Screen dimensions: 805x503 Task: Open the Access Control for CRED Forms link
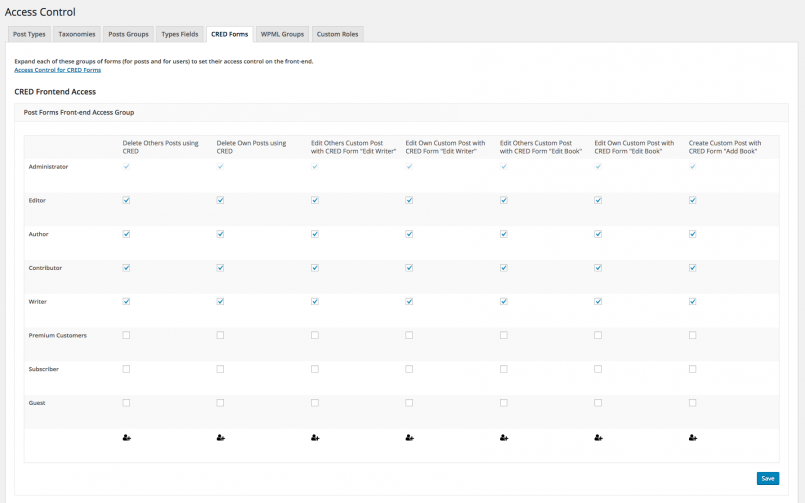pos(58,70)
